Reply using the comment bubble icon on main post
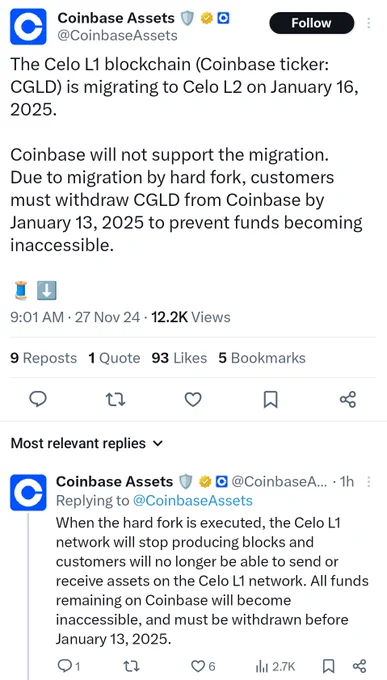387x680 pixels. (x=38, y=399)
